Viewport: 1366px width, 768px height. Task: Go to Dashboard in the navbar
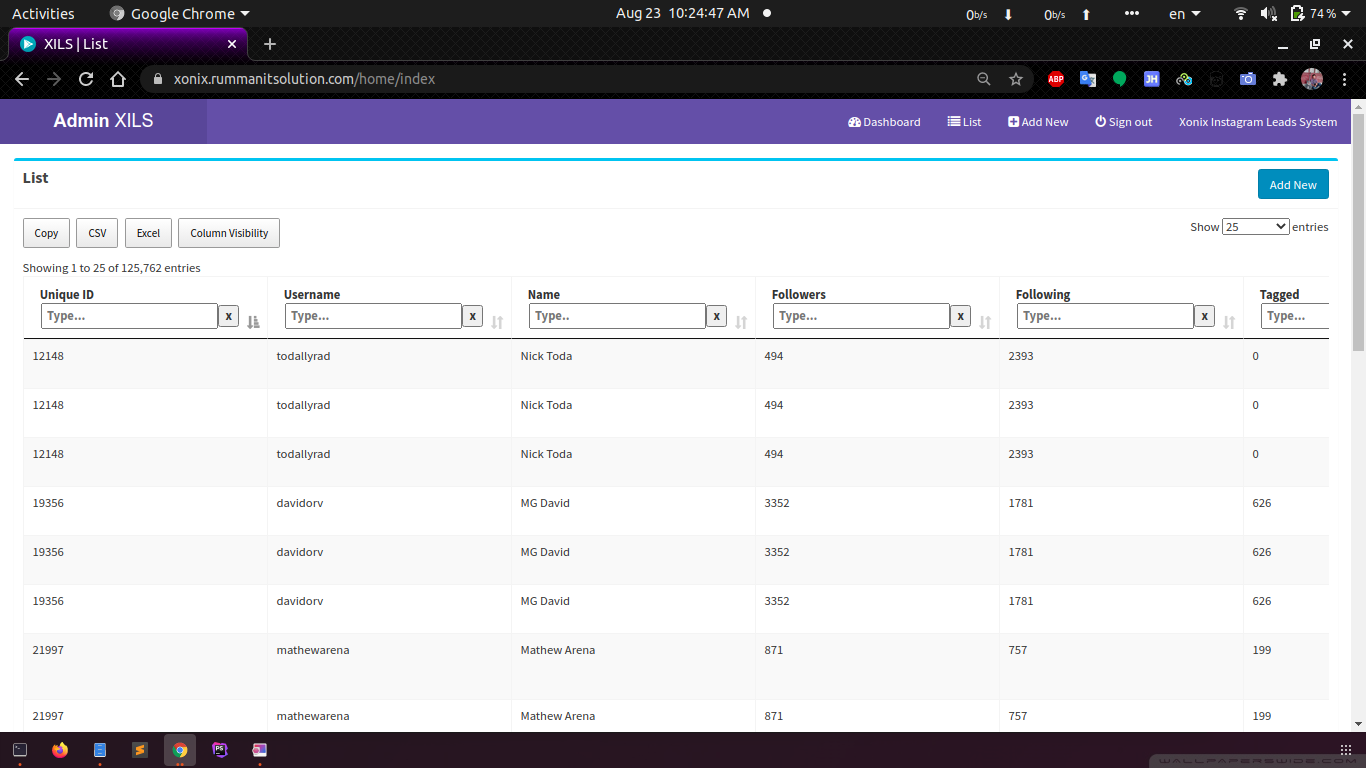[x=884, y=122]
